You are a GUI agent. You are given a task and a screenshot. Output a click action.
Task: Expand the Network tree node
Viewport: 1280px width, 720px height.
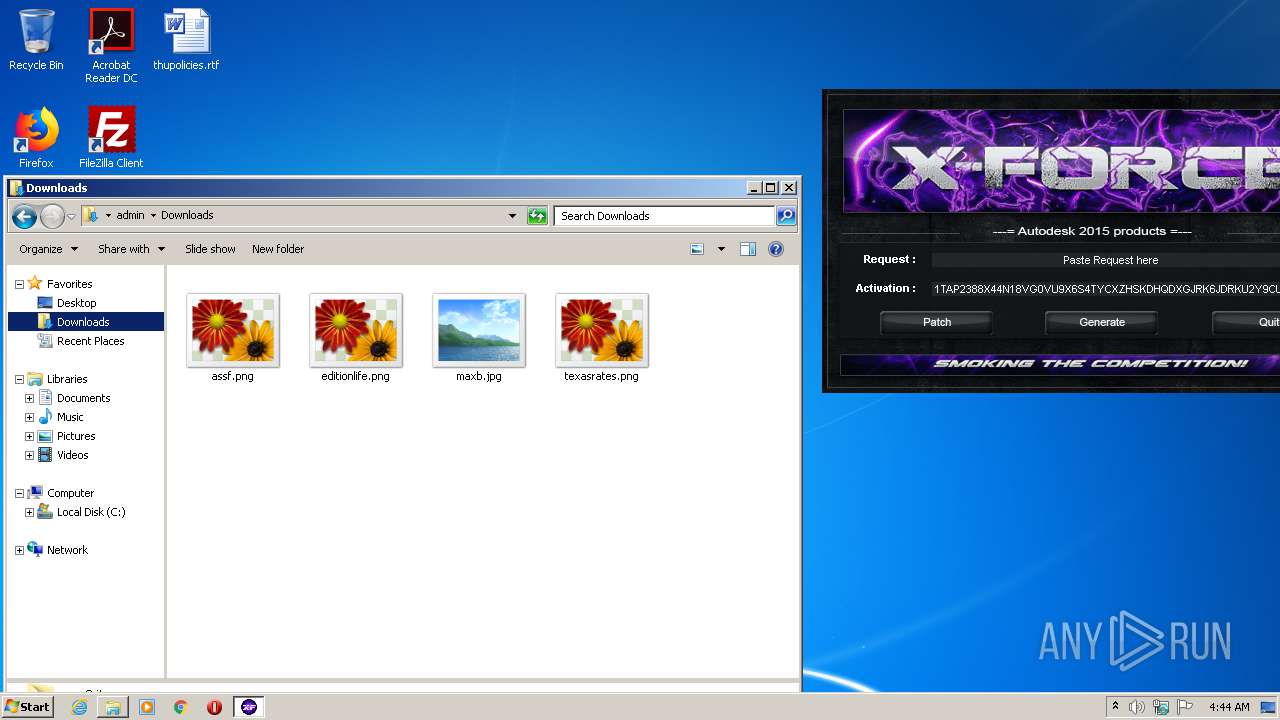[x=19, y=551]
